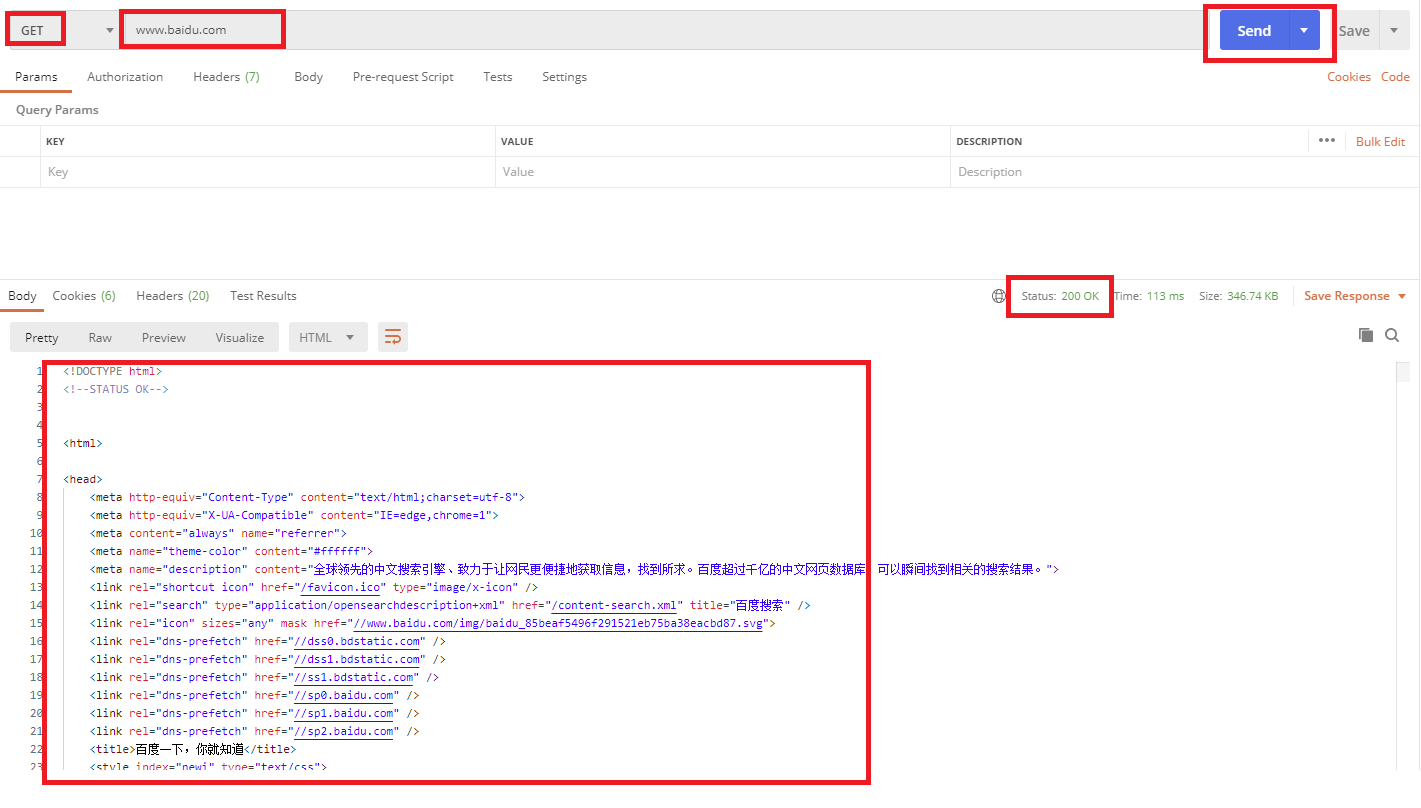Select the Preview view mode
1421x808 pixels.
click(x=164, y=338)
